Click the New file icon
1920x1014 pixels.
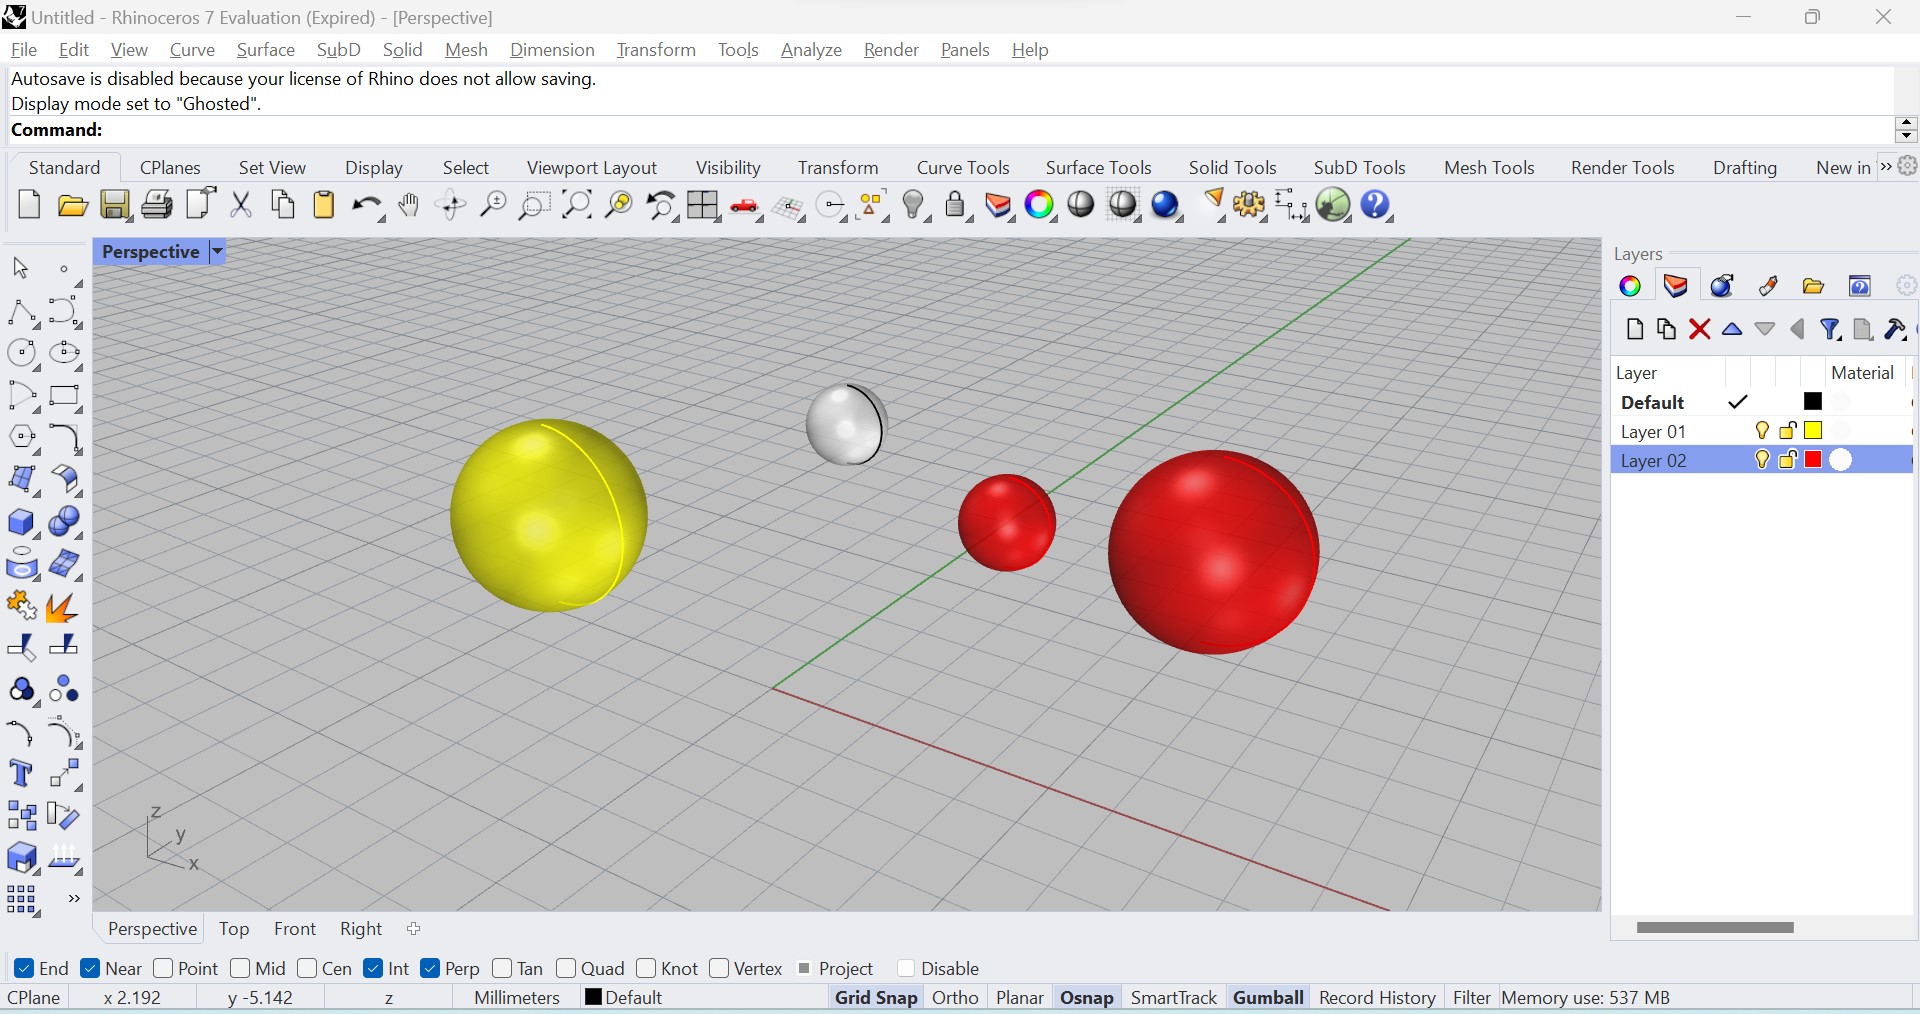click(29, 205)
